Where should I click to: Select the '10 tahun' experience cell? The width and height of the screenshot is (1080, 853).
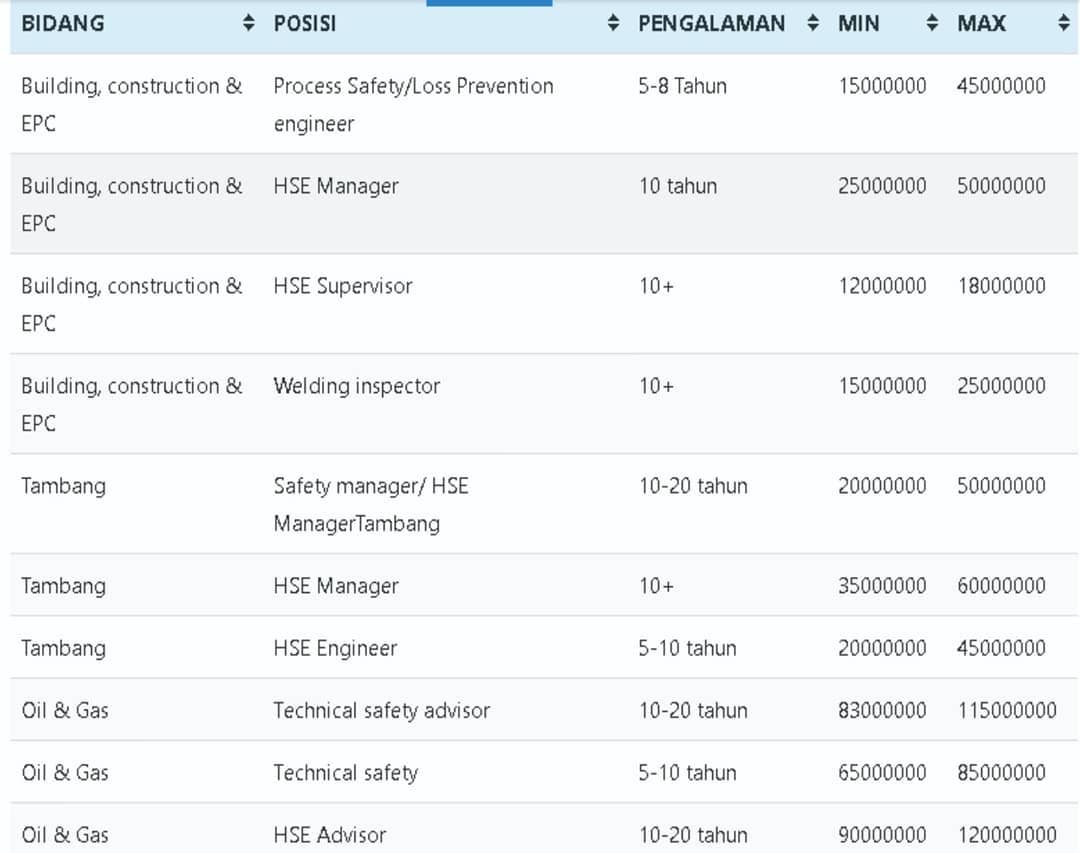[678, 186]
